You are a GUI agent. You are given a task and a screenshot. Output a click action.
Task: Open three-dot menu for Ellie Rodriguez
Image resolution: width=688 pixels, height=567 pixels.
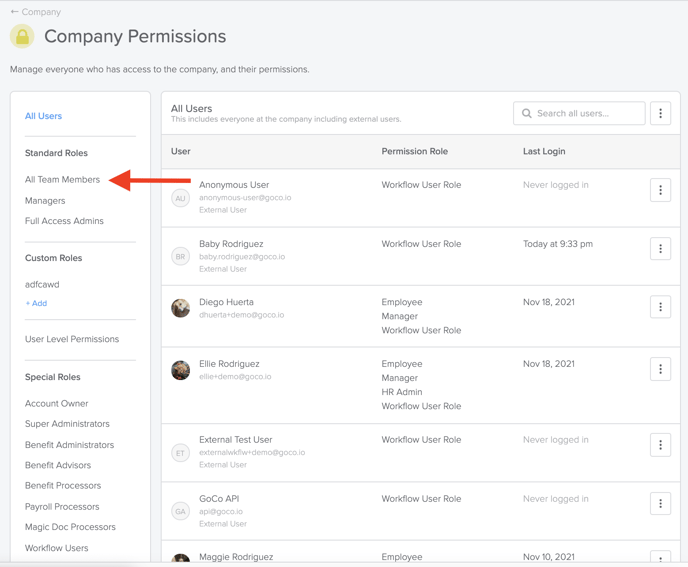coord(660,369)
